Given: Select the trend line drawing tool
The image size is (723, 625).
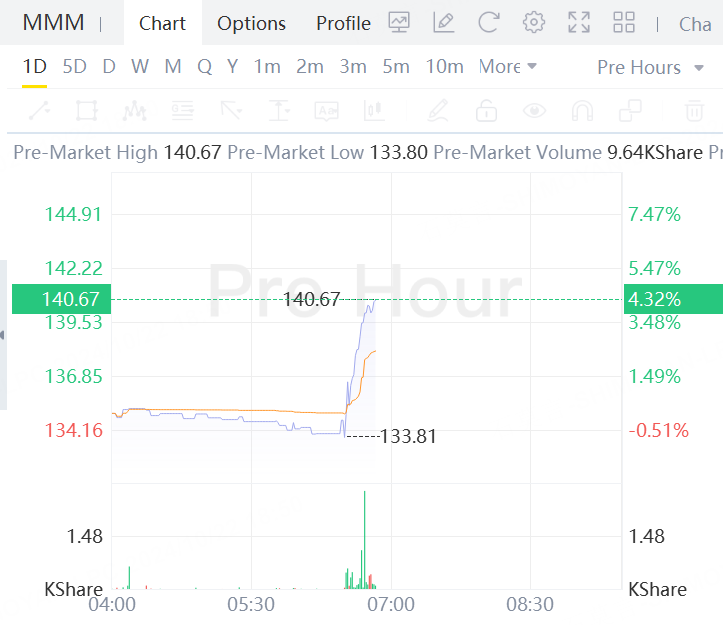Looking at the screenshot, I should point(39,111).
